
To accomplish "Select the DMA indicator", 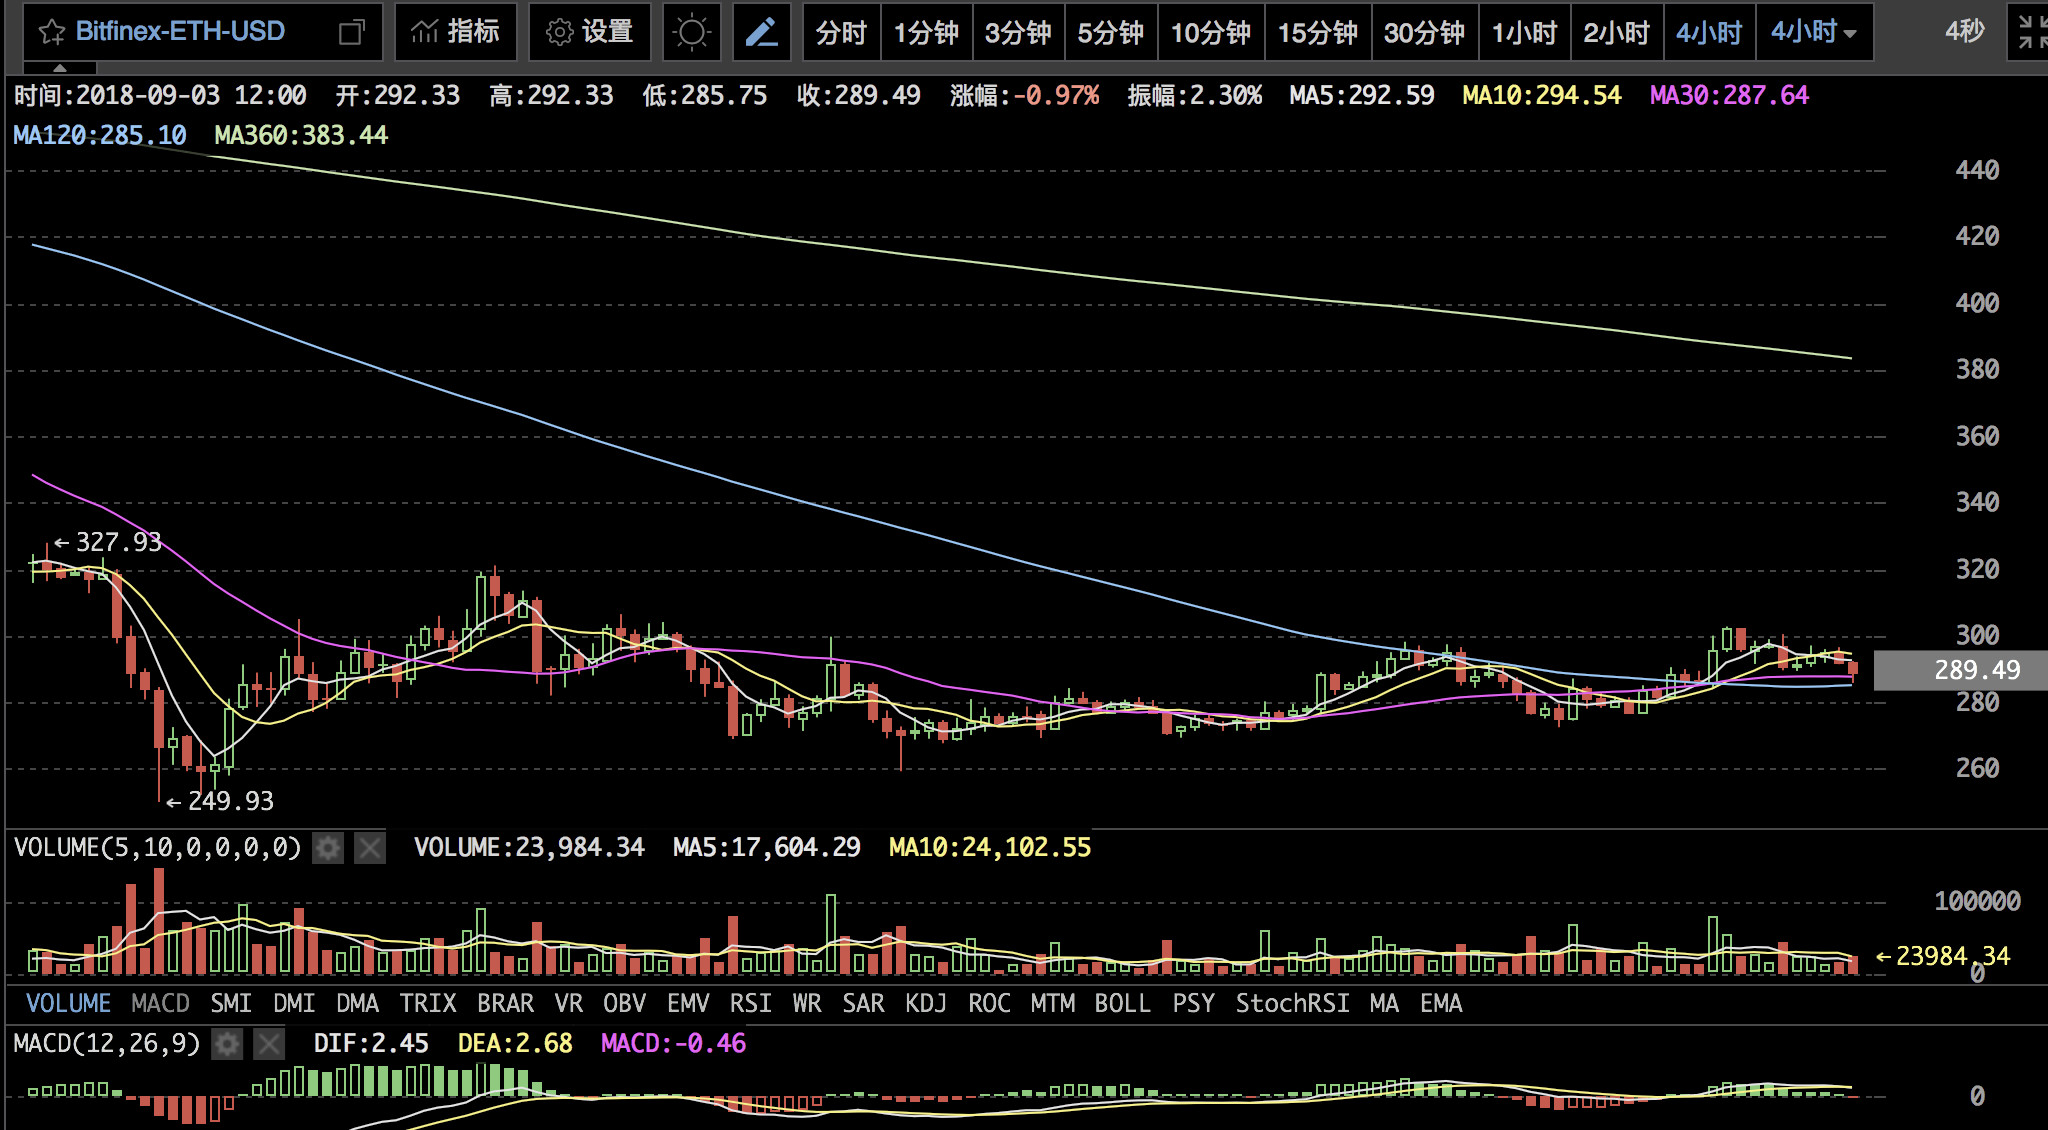I will (x=357, y=1003).
